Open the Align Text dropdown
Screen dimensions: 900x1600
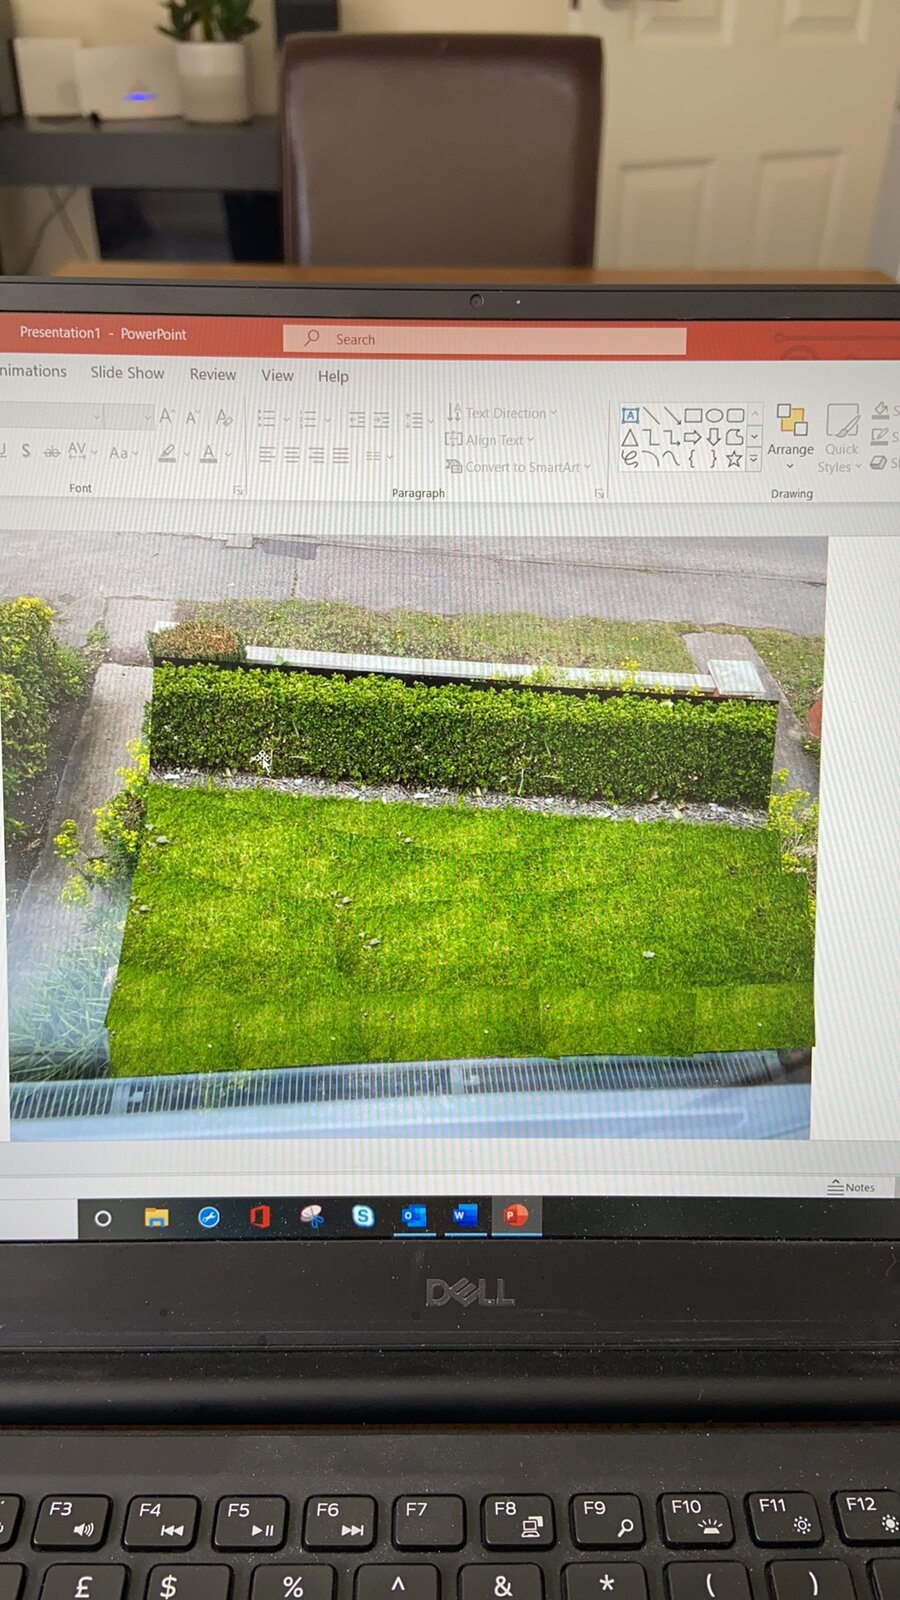490,440
